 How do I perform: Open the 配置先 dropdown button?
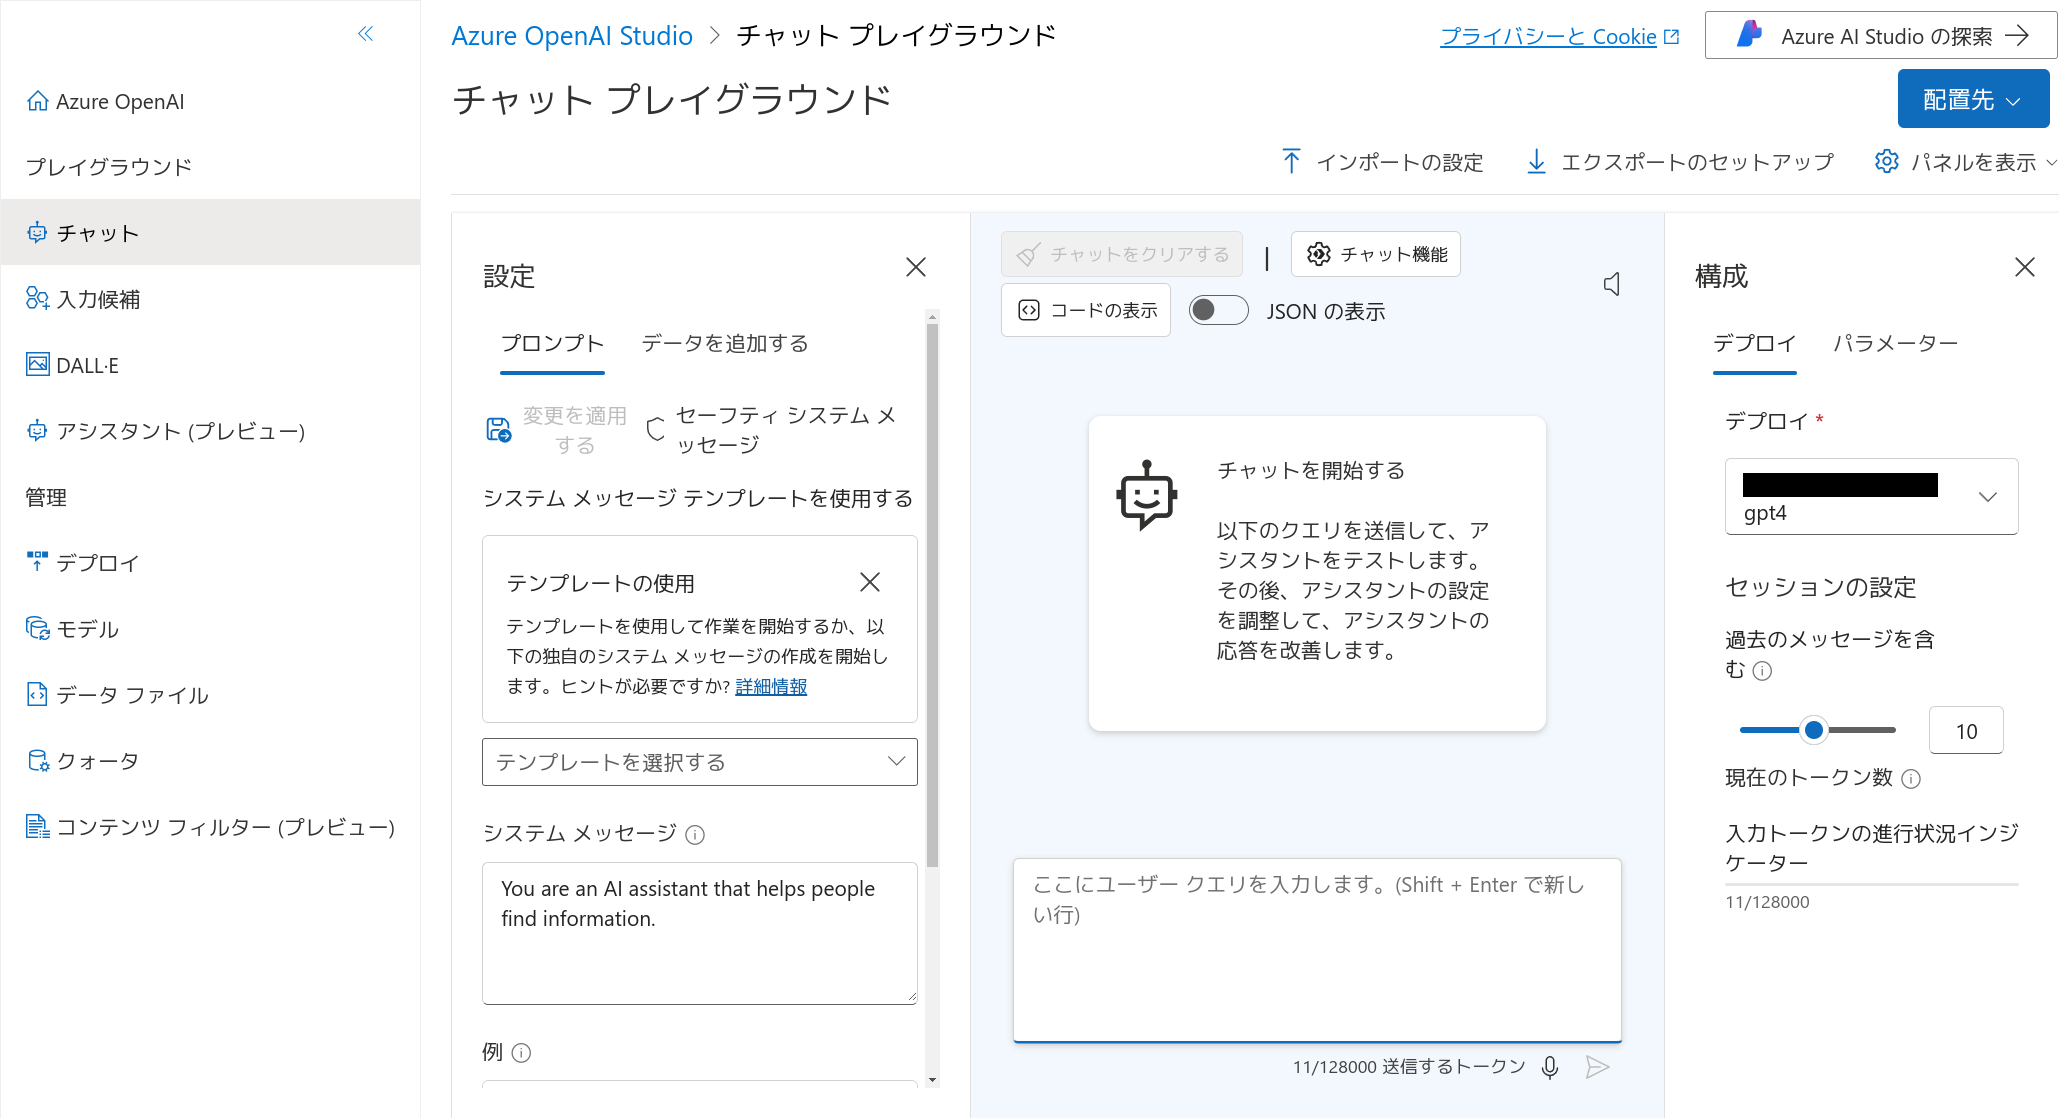(x=1973, y=99)
